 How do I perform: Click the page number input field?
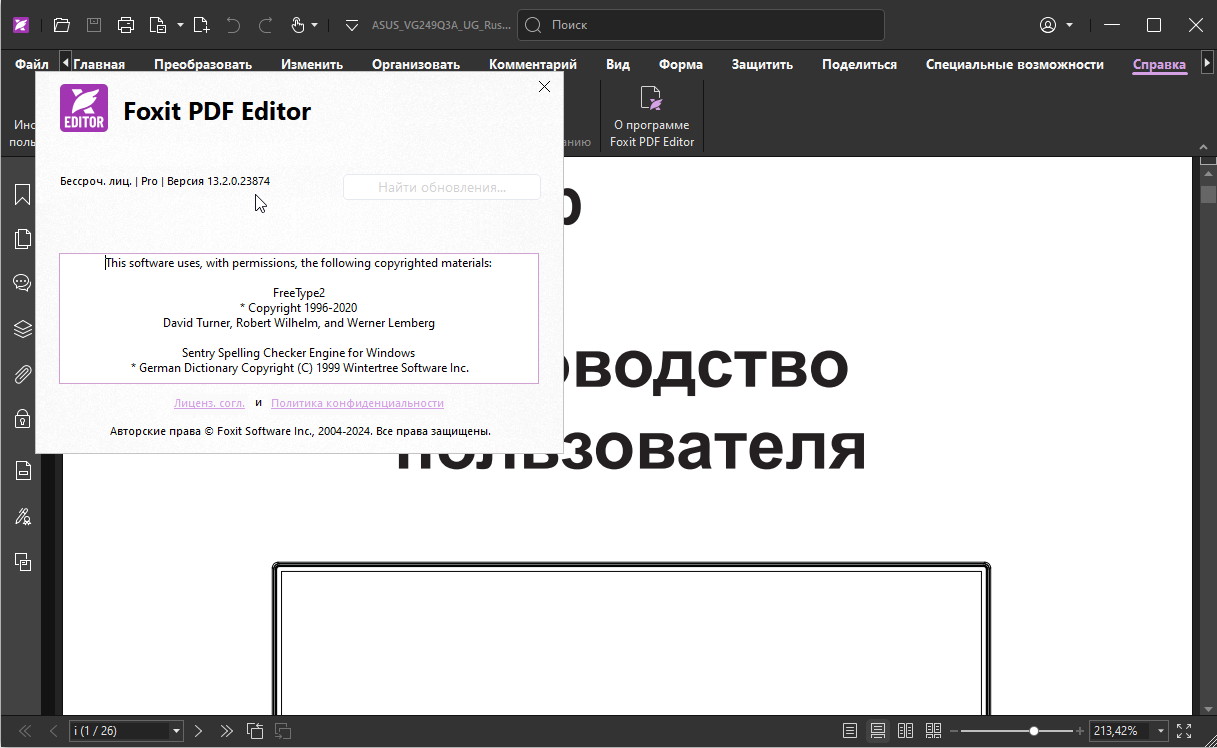[119, 731]
